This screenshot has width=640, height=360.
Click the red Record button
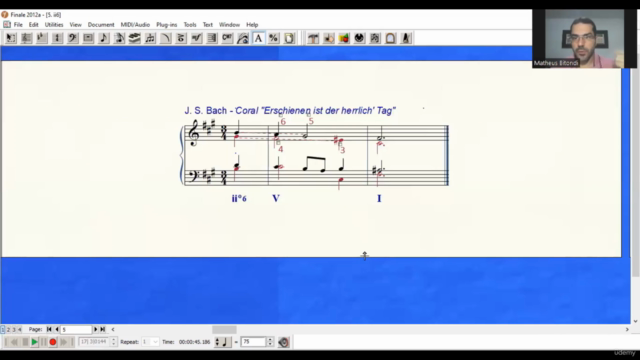pos(53,342)
